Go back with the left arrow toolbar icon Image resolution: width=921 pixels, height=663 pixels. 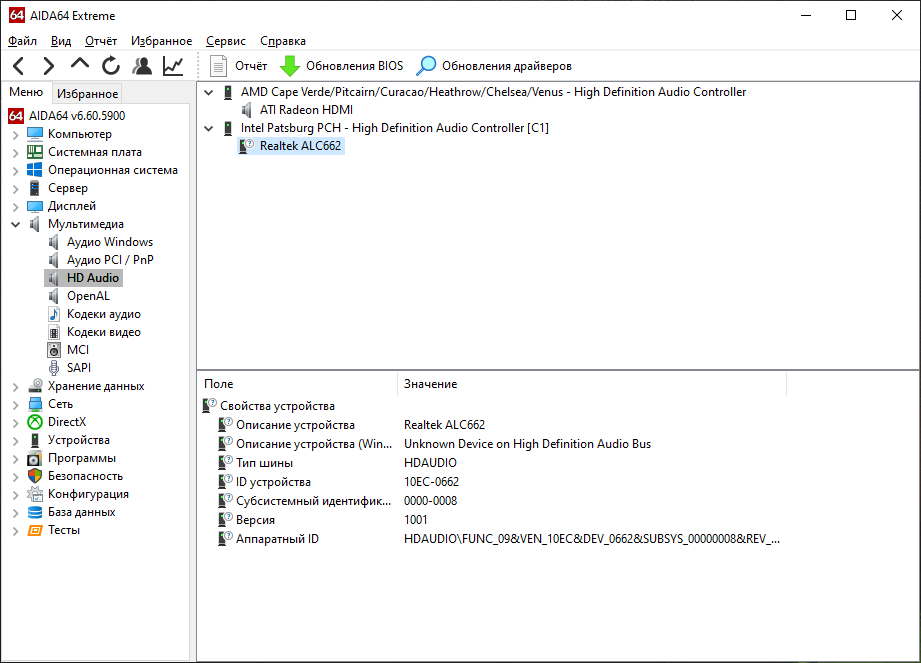[19, 66]
